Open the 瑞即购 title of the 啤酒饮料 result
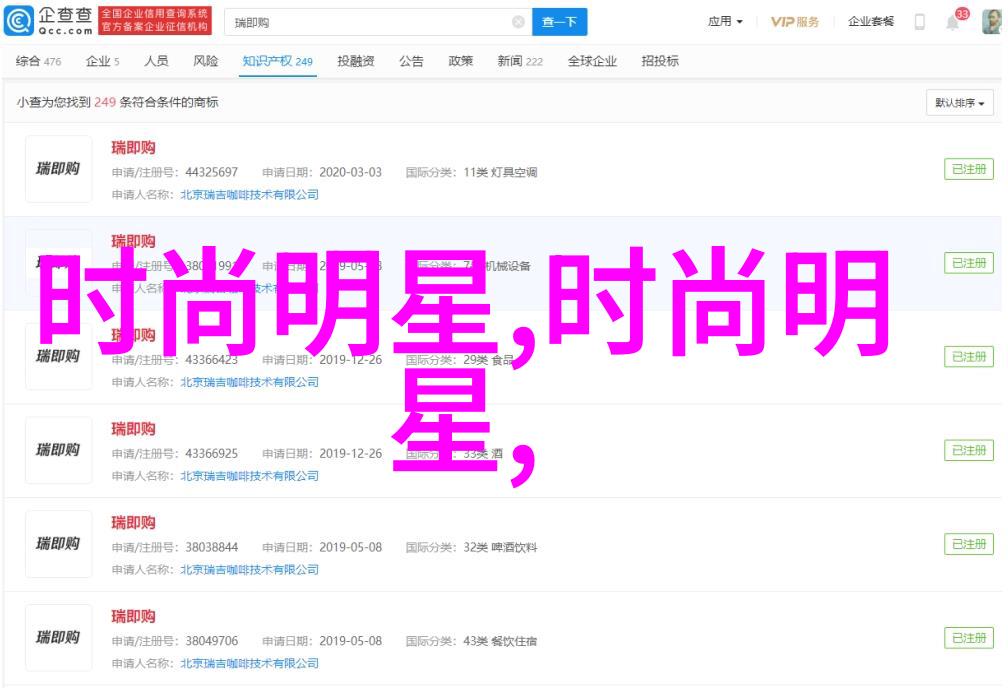 (133, 523)
